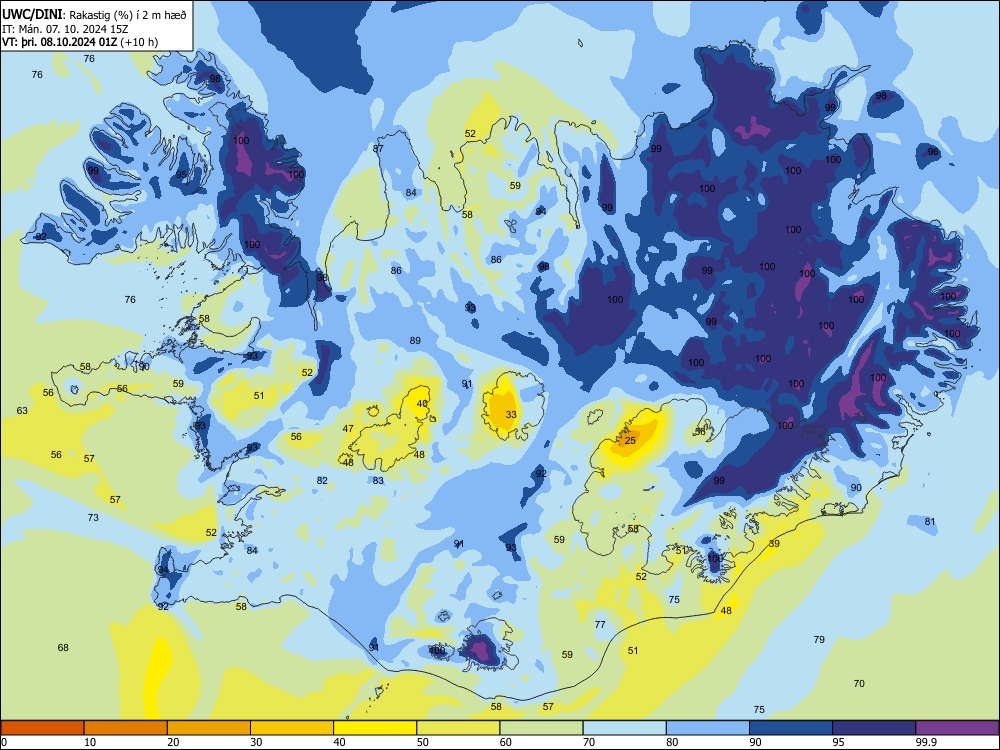Click the 'VT: þri. 08.10.2024 01Z (+10 h)' line
Image resolution: width=1000 pixels, height=750 pixels.
[x=80, y=42]
